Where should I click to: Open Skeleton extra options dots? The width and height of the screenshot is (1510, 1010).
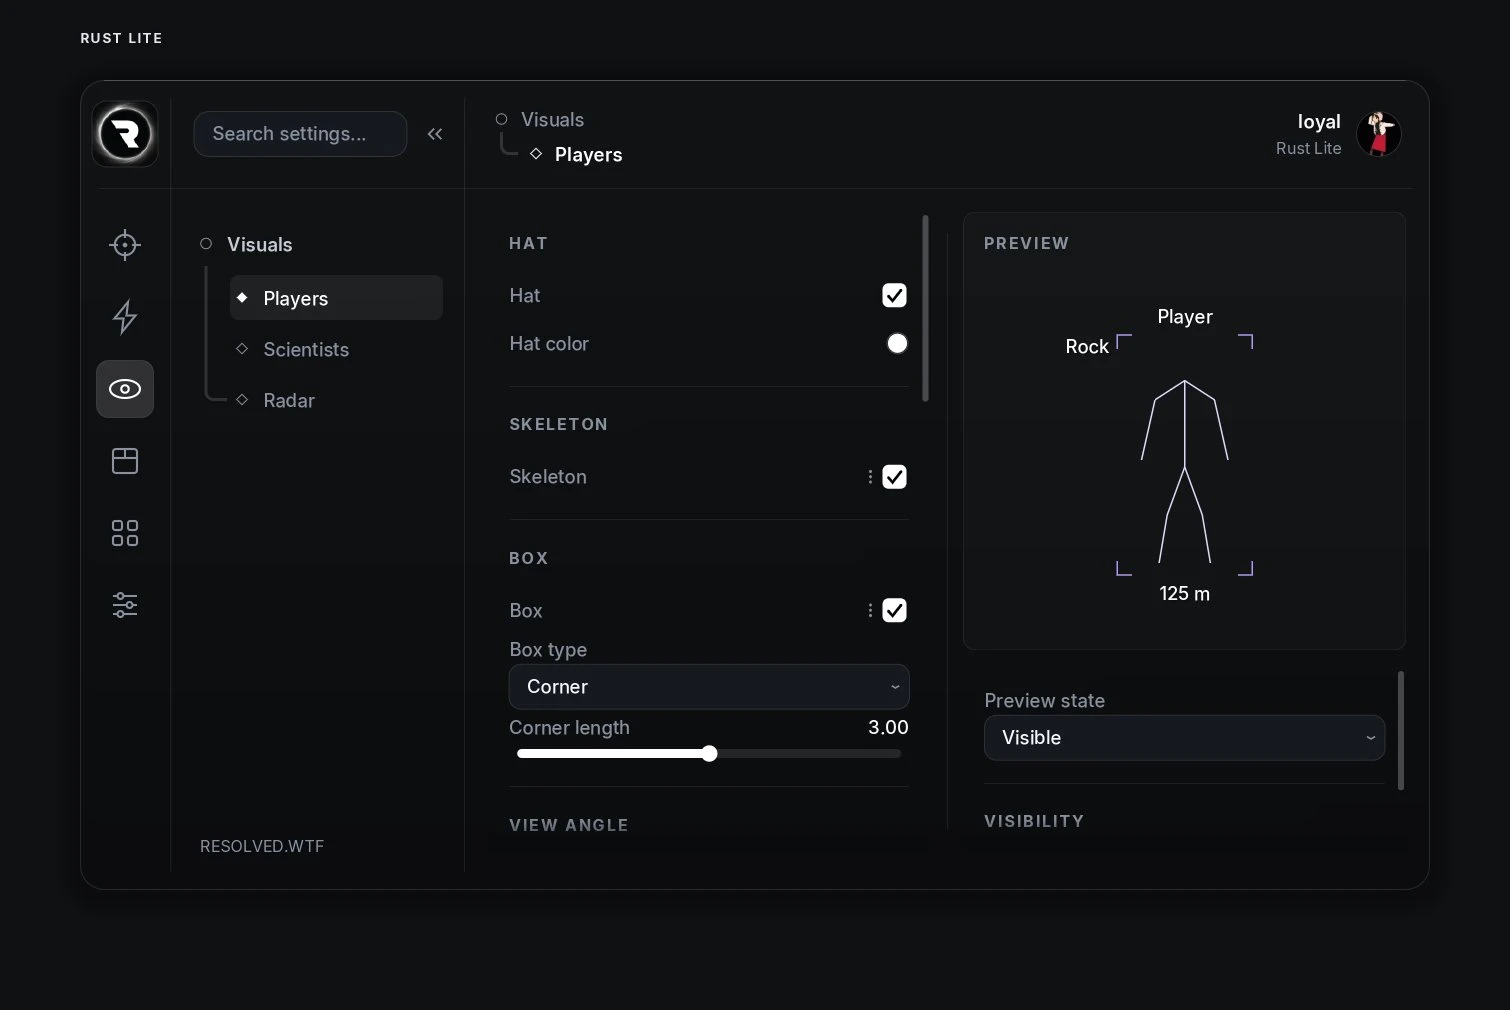click(870, 477)
